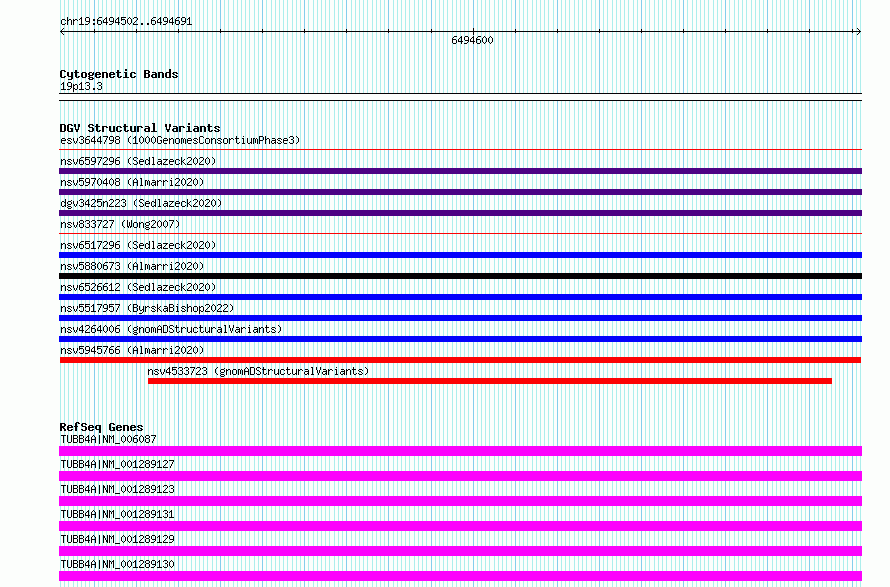The width and height of the screenshot is (890, 587).
Task: Click the magenta bar of NM_001289131
Action: pyautogui.click(x=460, y=526)
